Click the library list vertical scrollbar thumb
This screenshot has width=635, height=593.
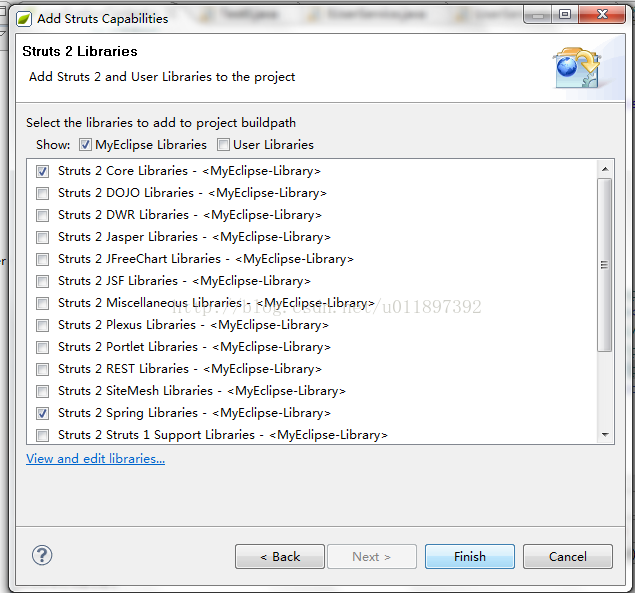click(605, 265)
